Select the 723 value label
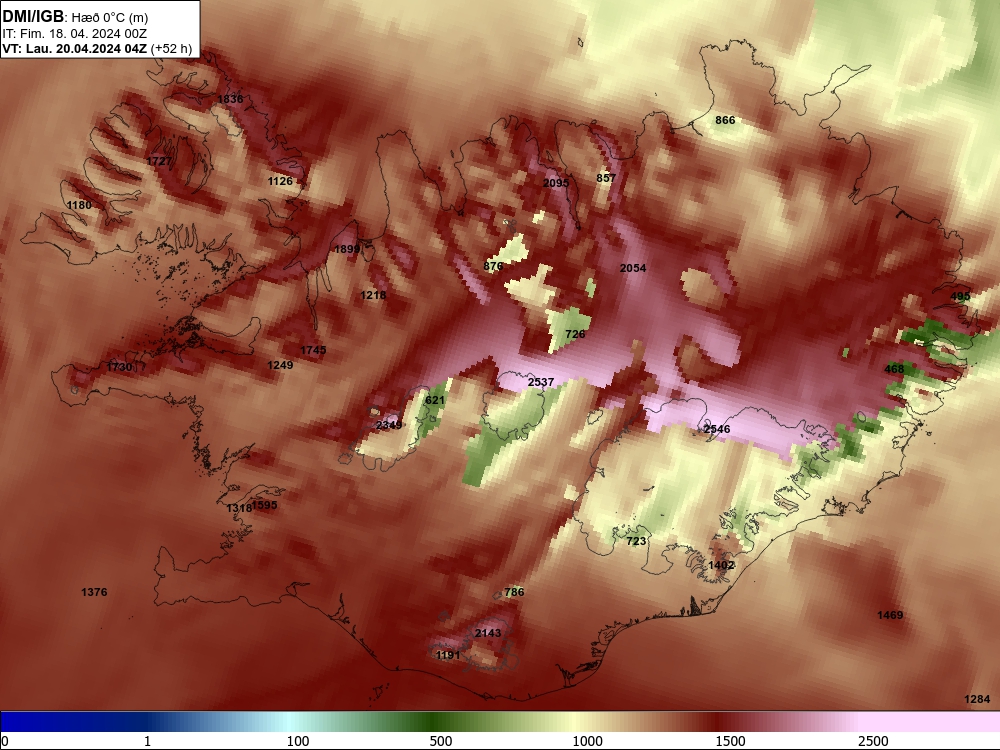Image resolution: width=1000 pixels, height=750 pixels. pos(636,541)
